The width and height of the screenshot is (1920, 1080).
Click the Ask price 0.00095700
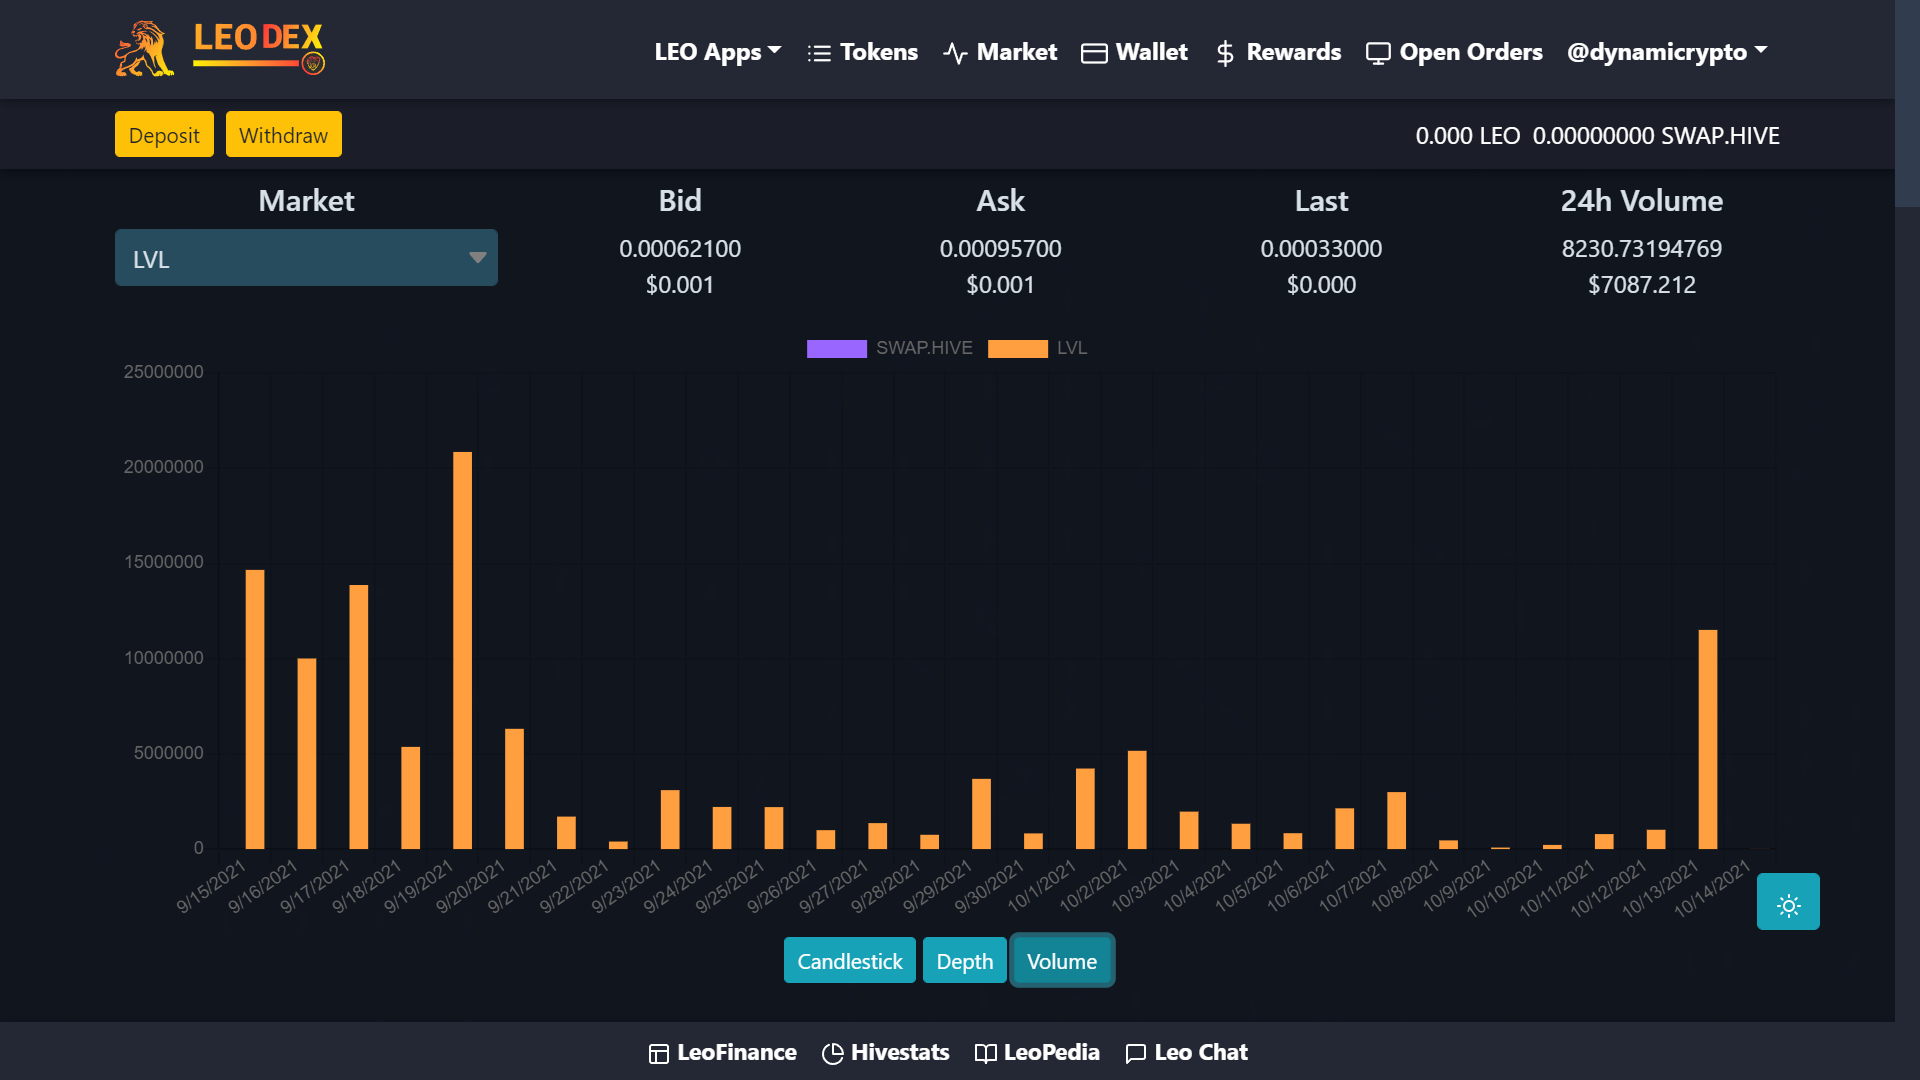click(1000, 249)
